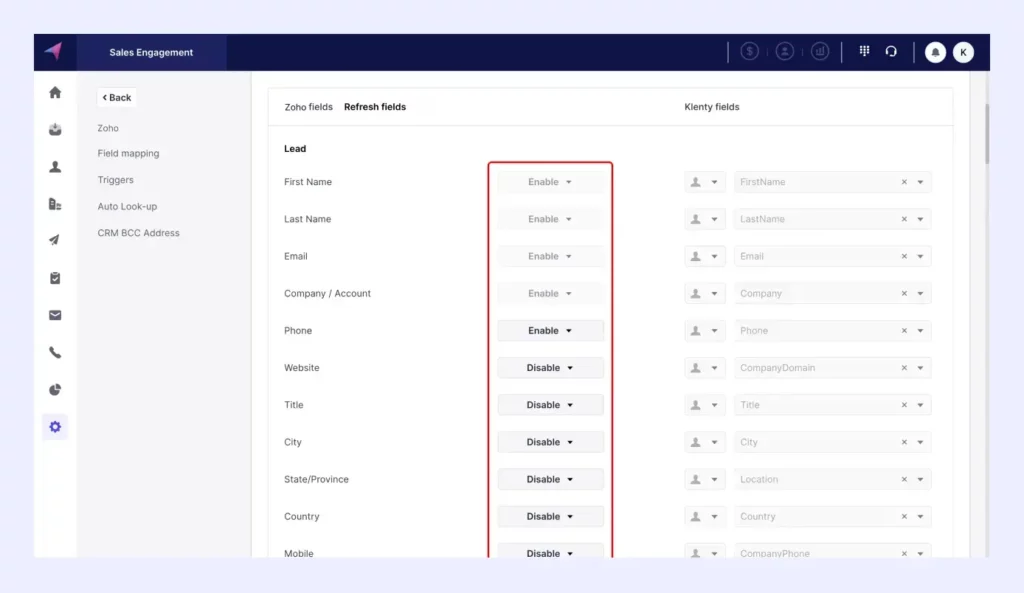
Task: Open Company / Account Enable dropdown
Action: 550,294
